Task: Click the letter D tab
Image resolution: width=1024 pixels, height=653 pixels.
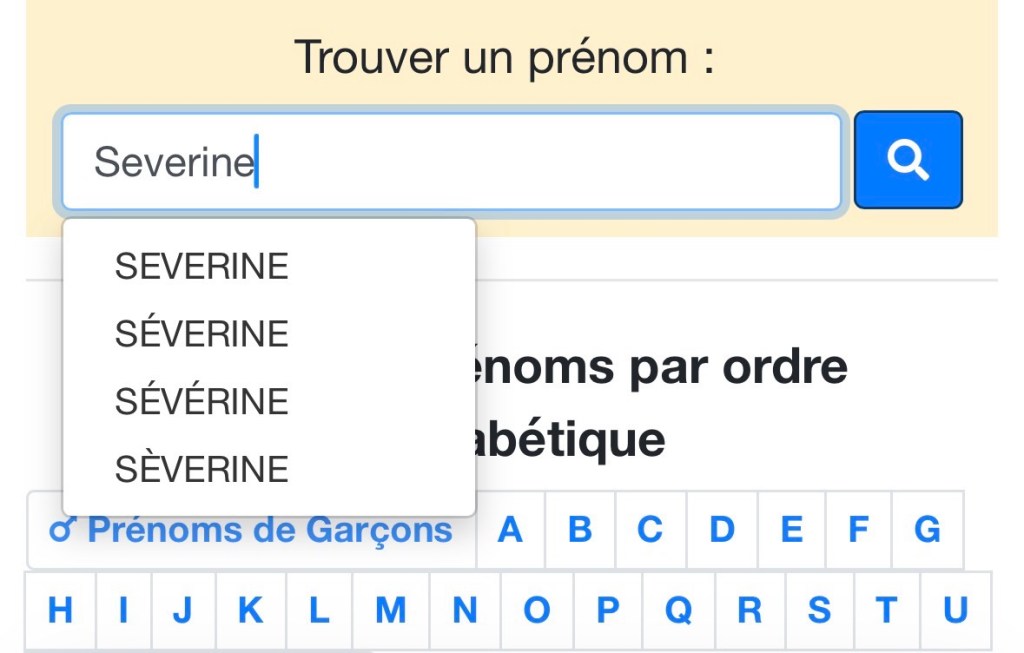Action: coord(720,531)
